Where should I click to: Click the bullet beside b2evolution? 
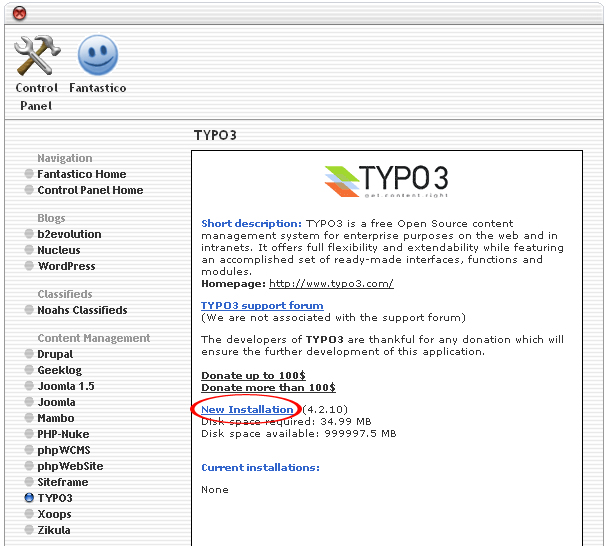(29, 234)
